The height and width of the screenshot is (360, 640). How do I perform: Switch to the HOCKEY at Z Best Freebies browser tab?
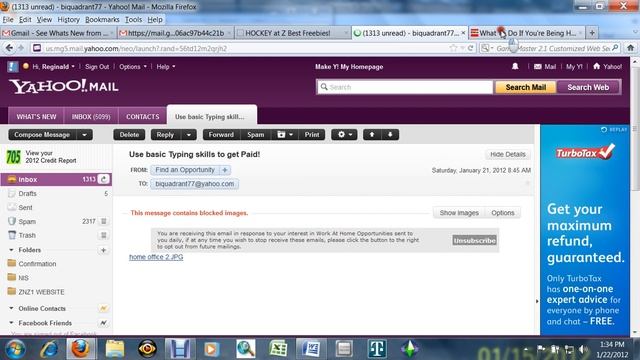(292, 33)
